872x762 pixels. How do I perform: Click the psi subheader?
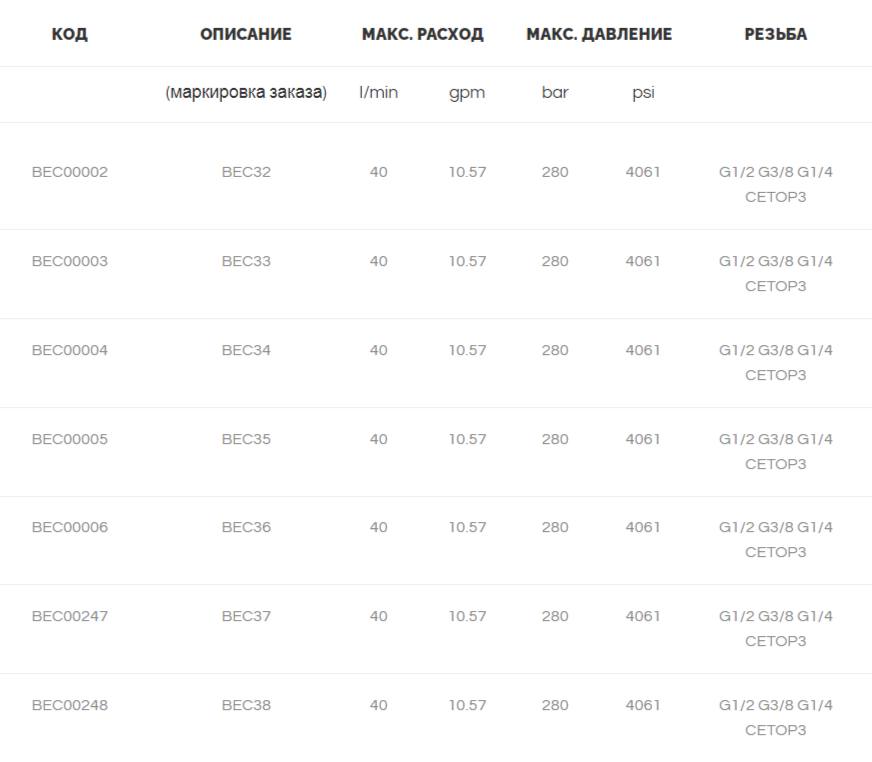point(643,92)
